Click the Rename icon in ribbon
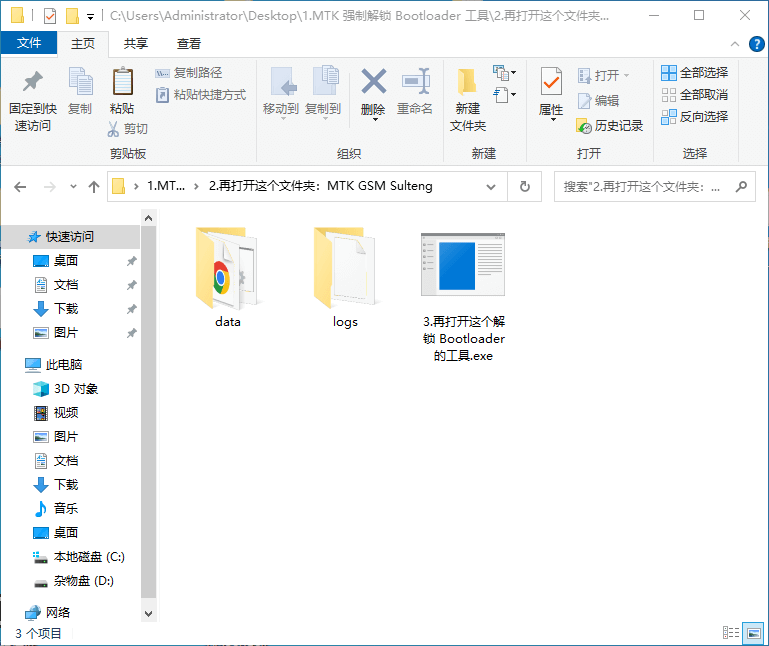Viewport: 769px width, 646px height. tap(415, 83)
